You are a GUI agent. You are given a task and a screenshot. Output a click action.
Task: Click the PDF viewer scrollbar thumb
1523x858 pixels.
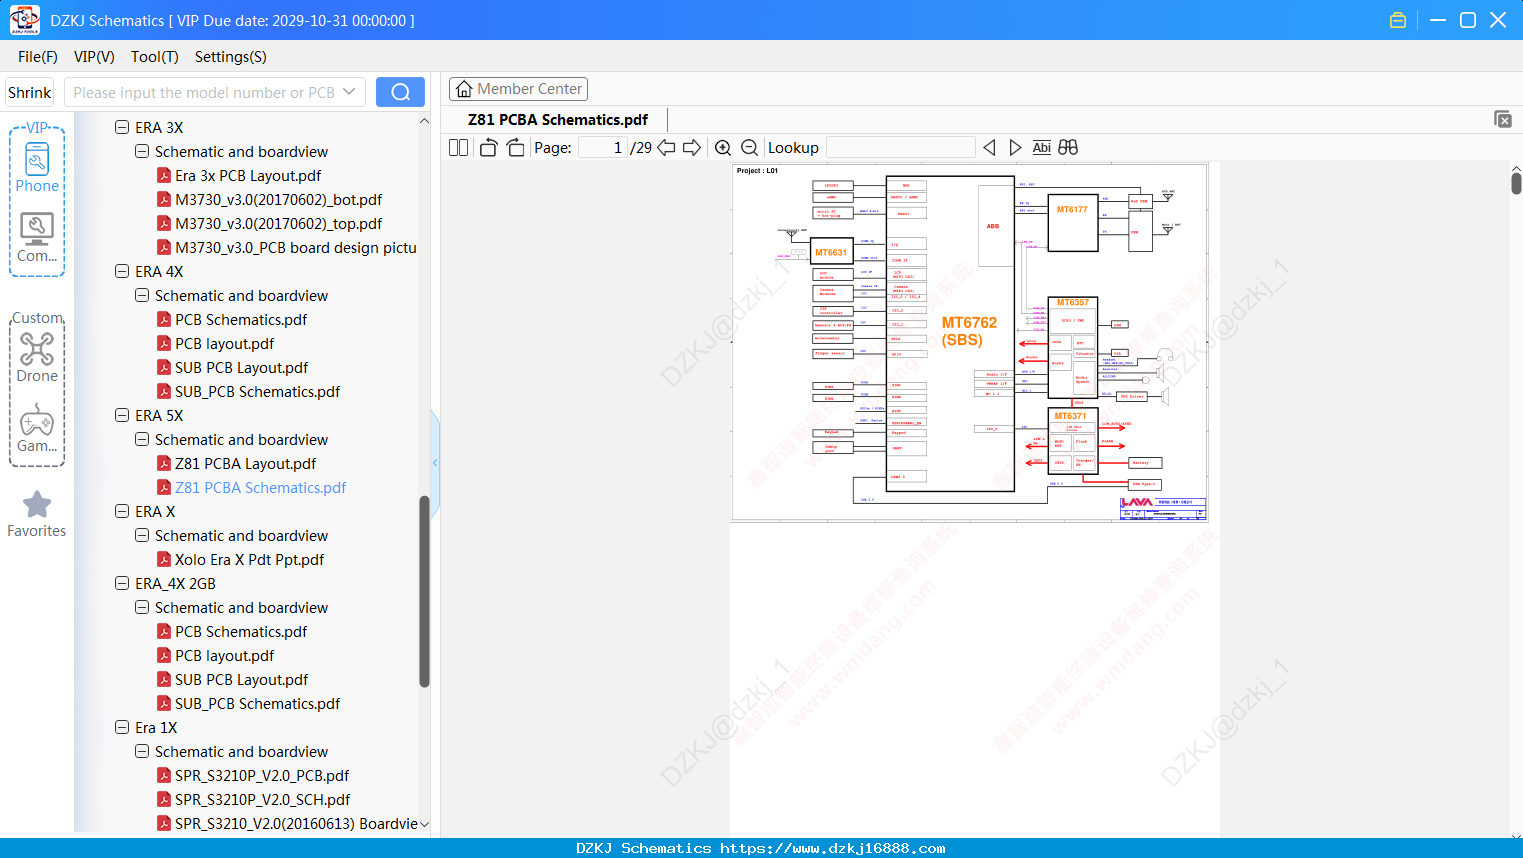1516,183
